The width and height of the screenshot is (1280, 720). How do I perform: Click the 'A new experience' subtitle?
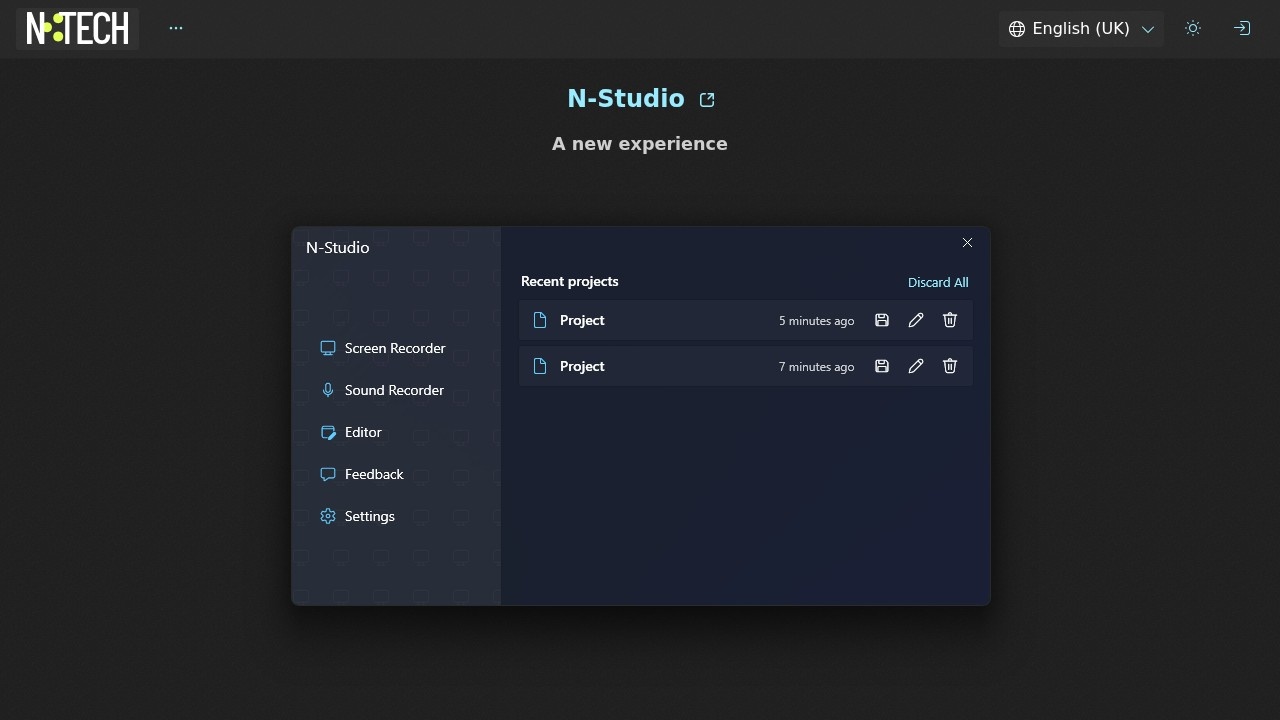tap(640, 143)
